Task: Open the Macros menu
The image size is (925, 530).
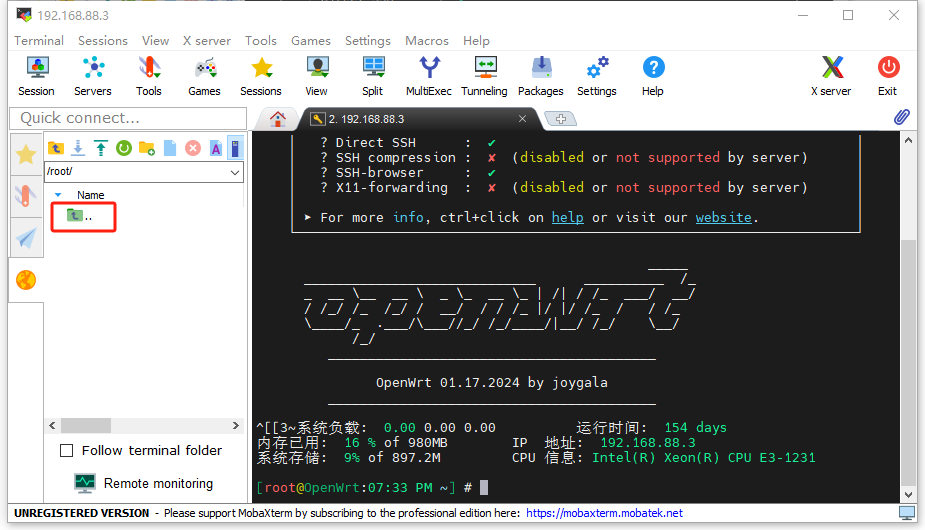Action: (426, 41)
